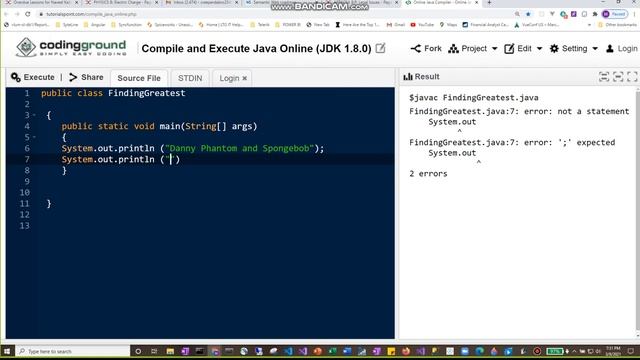Open a new browser tab with plus

tap(489, 2)
